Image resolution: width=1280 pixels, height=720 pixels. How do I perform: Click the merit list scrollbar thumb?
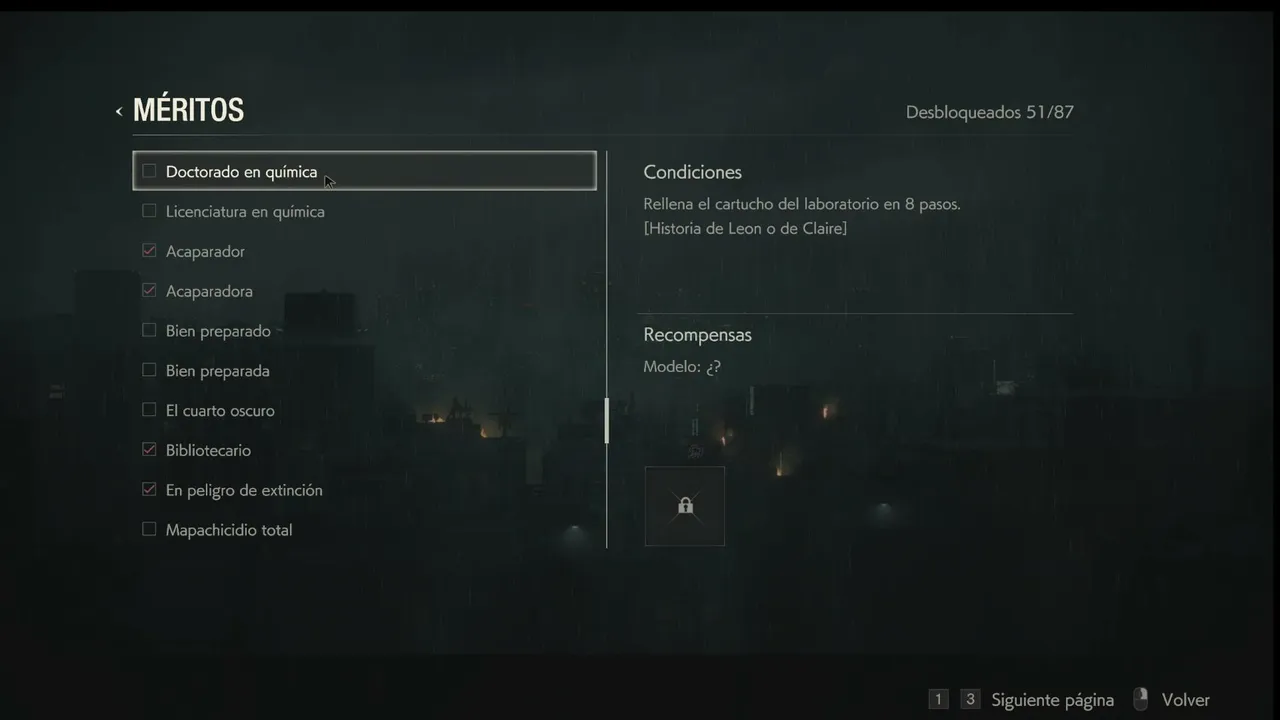[x=607, y=420]
